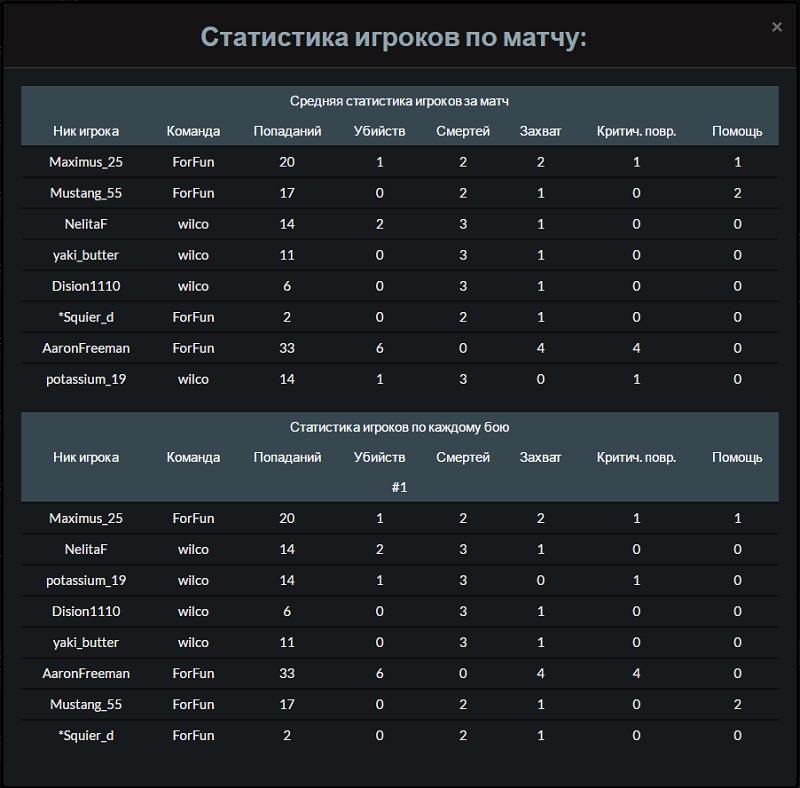Click the "Убийств" header in the per-battle table
This screenshot has width=800, height=788.
[380, 457]
